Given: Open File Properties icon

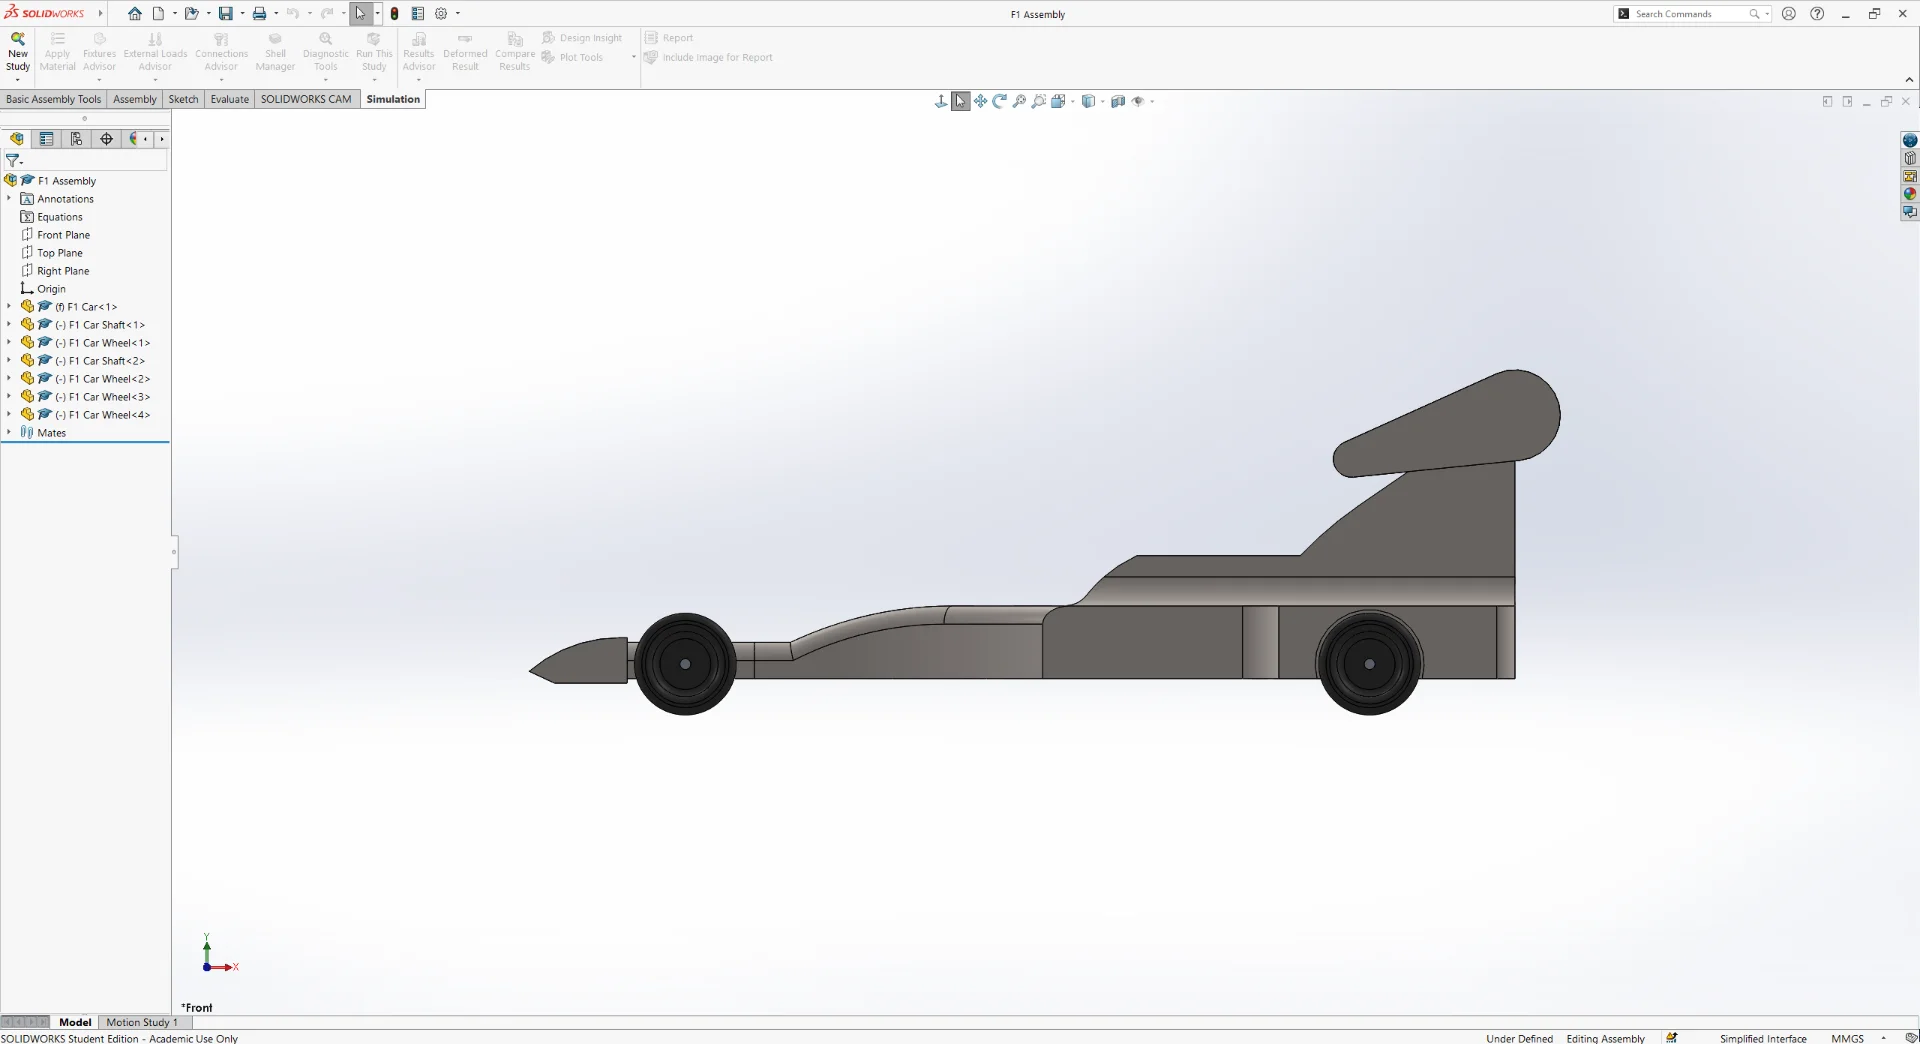Looking at the screenshot, I should pyautogui.click(x=418, y=14).
